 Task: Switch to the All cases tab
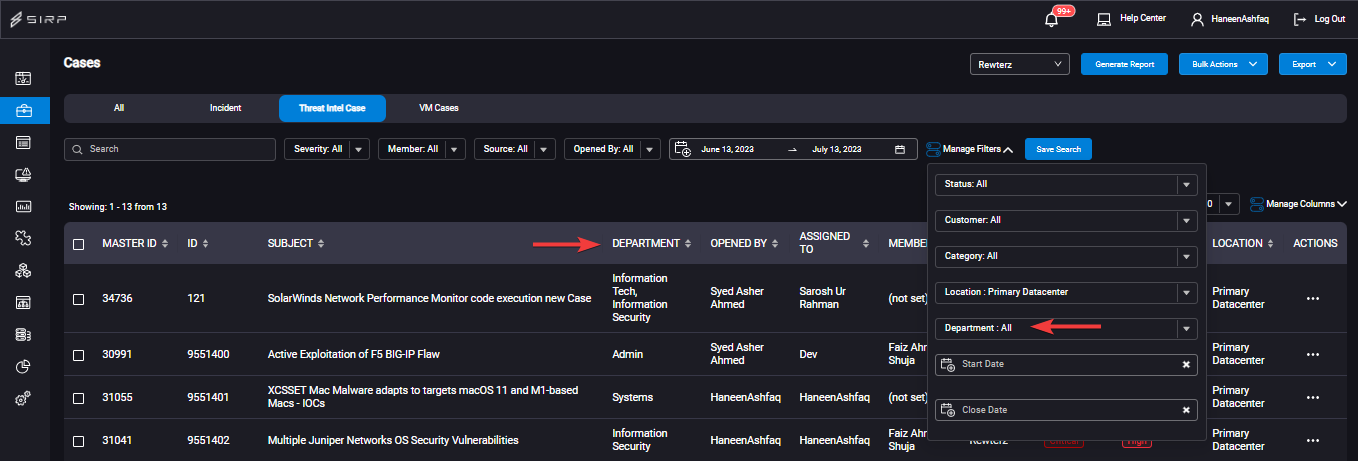(119, 108)
